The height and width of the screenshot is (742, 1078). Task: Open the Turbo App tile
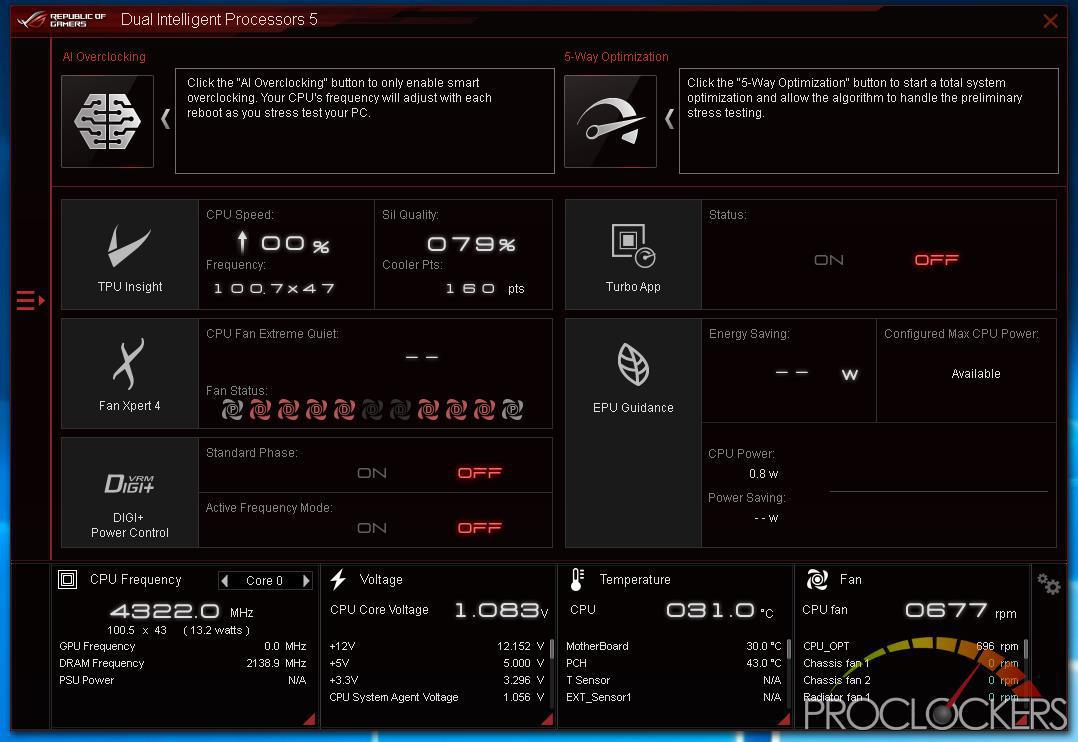point(633,254)
